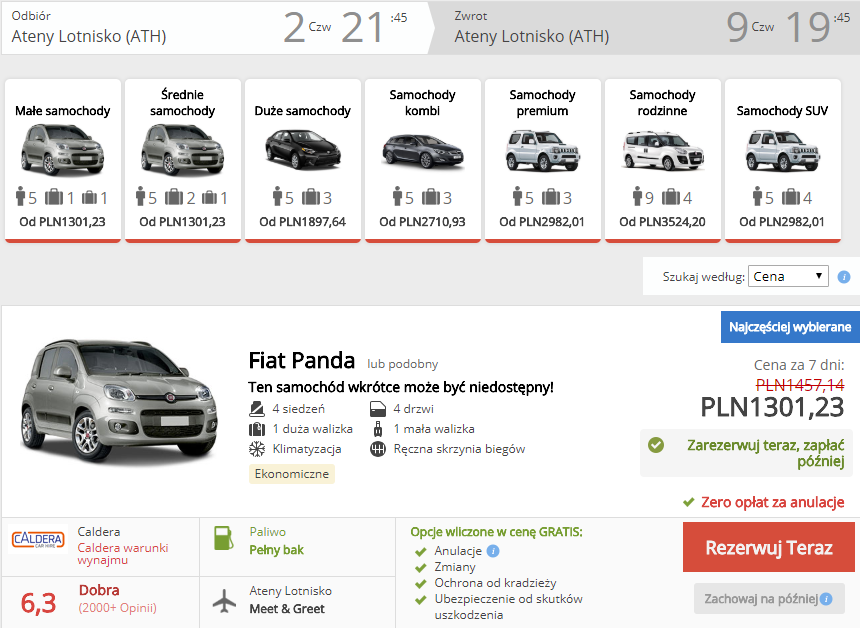Click the Najczęściej wybierane badge

coord(790,327)
